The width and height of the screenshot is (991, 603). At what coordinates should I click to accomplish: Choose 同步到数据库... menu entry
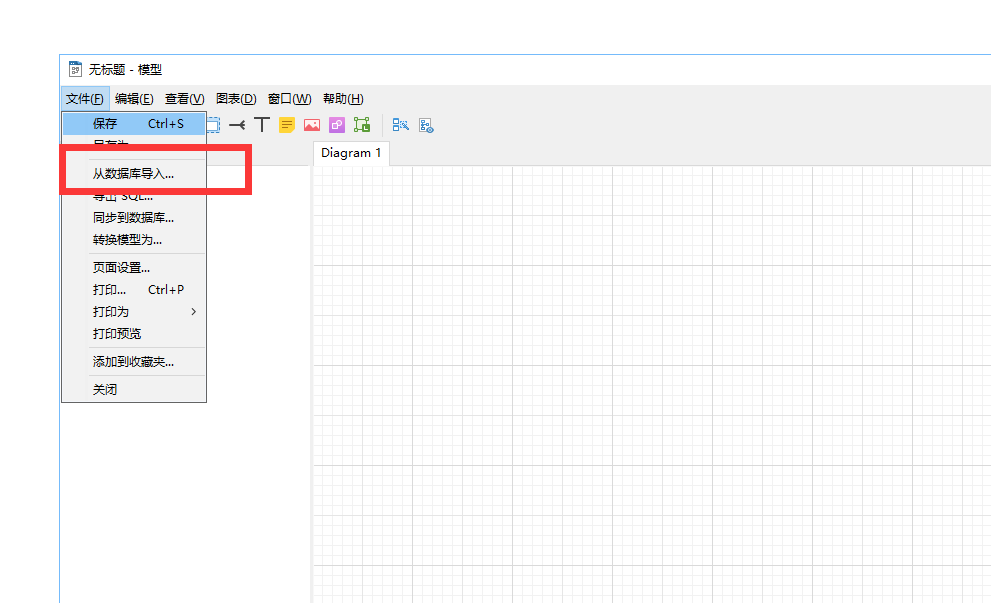(x=134, y=217)
